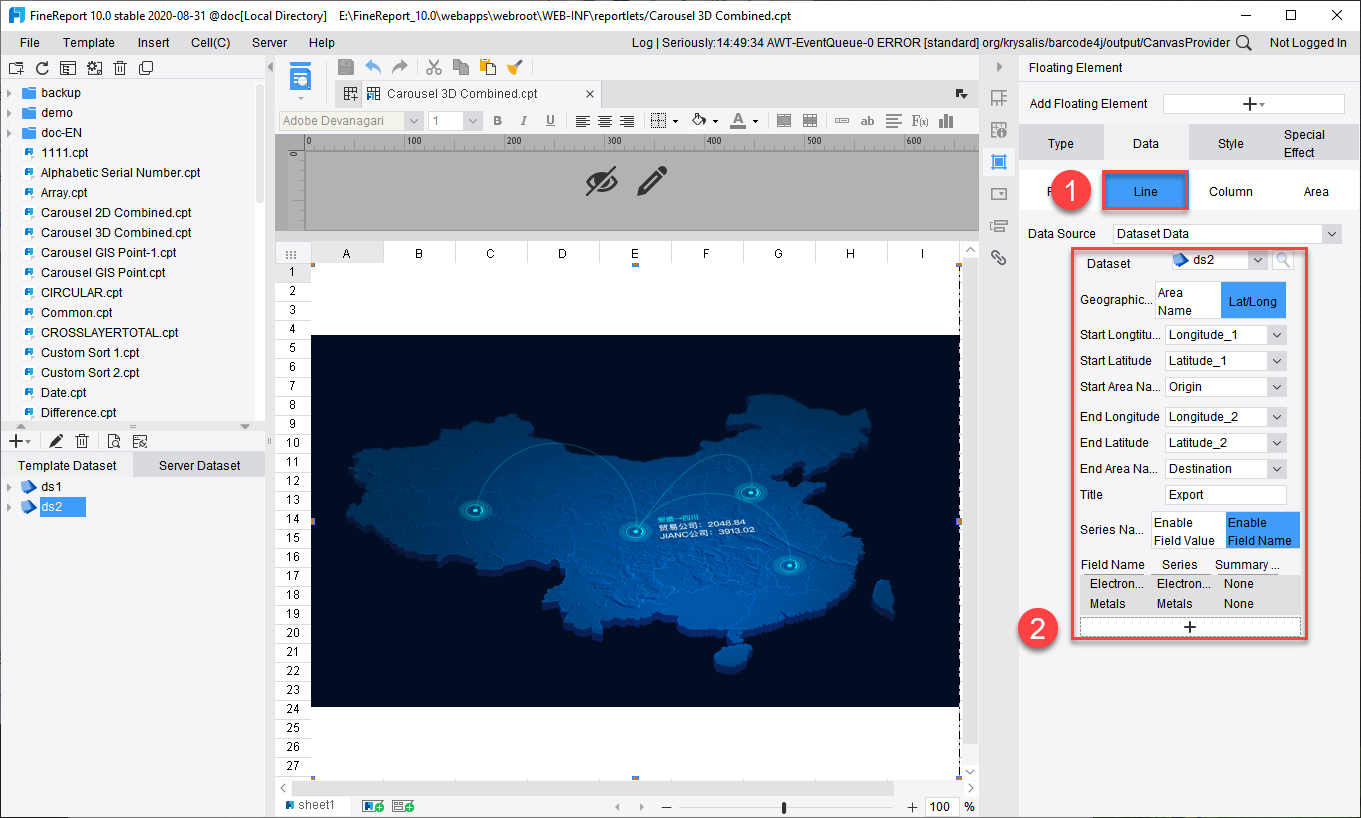Open the Start Longitude dropdown
This screenshot has width=1361, height=818.
(1225, 335)
